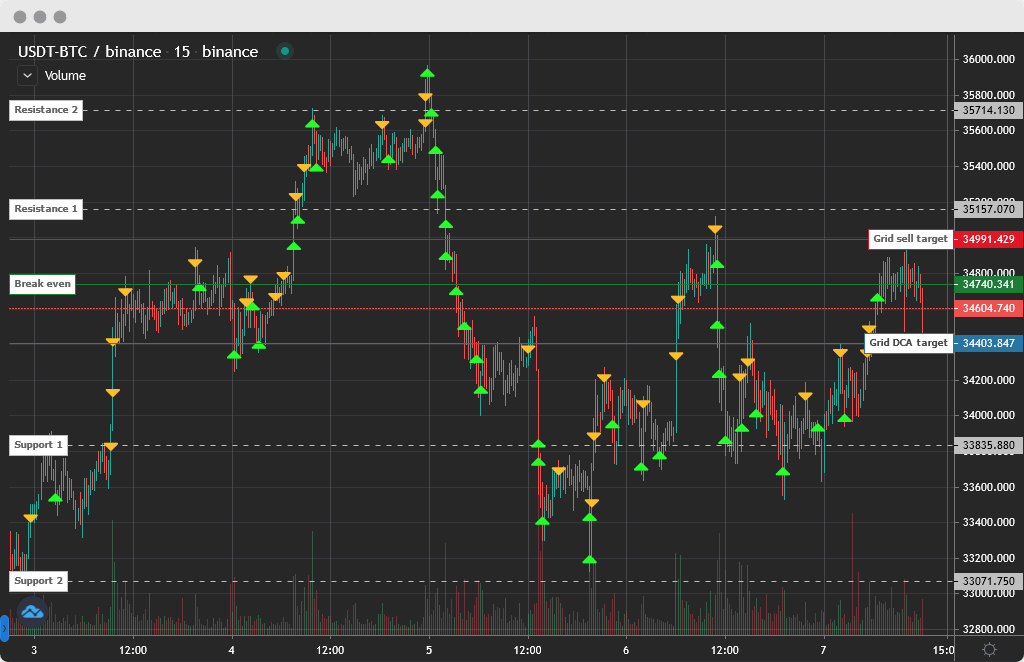Click the Resistance 2 line label

coord(46,110)
